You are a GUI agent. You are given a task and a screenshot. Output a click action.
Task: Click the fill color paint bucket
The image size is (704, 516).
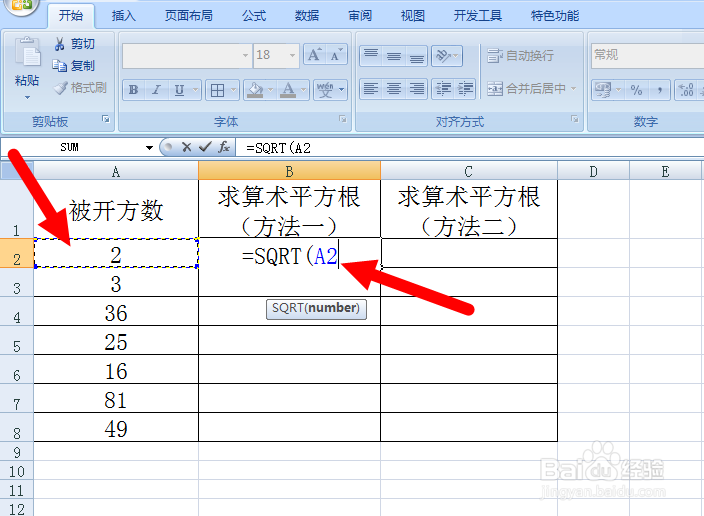[255, 90]
